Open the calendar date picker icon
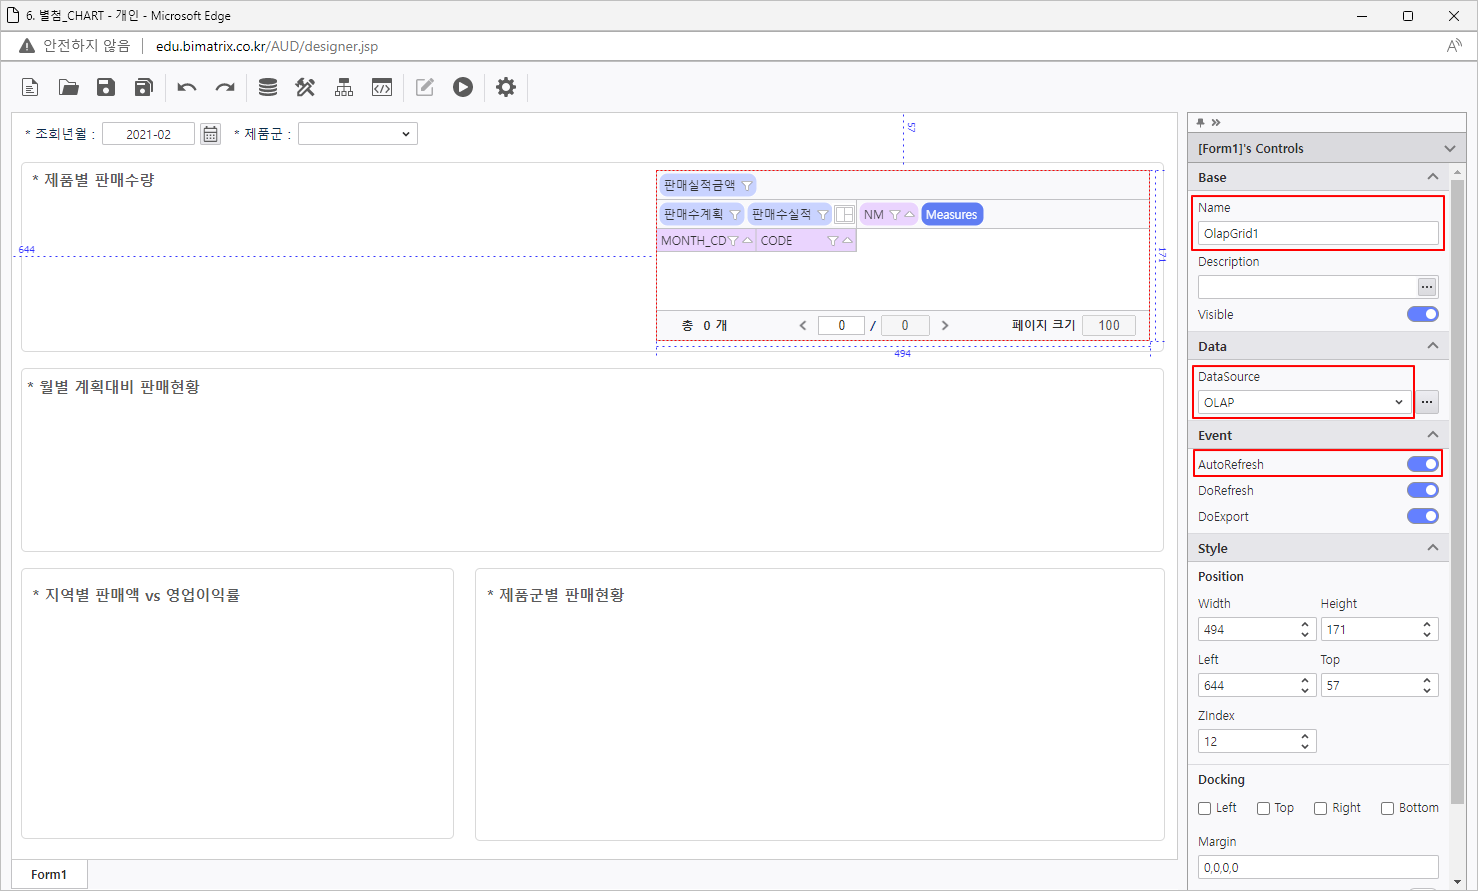1478x891 pixels. (210, 134)
